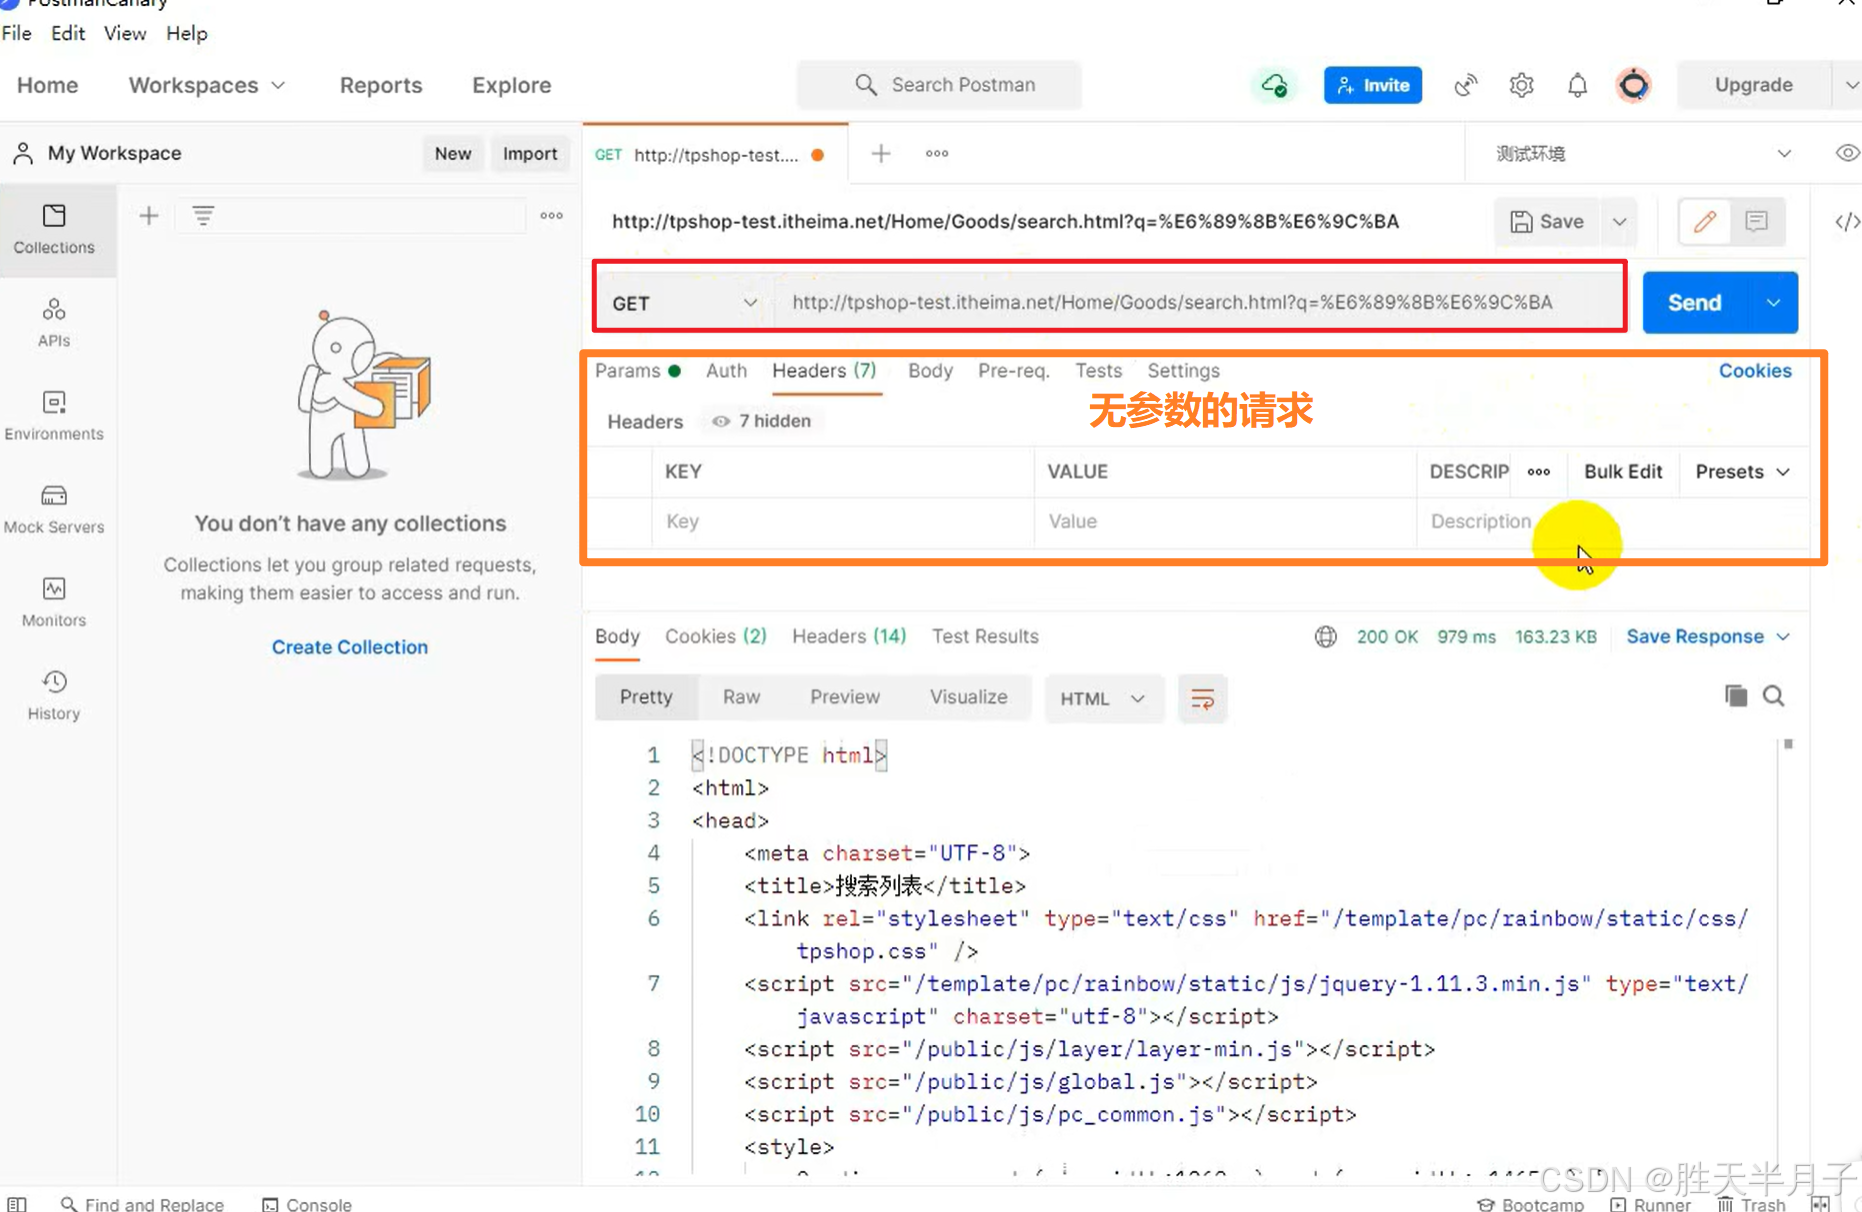Click the plus icon to create a collection
1862x1212 pixels.
[x=149, y=215]
